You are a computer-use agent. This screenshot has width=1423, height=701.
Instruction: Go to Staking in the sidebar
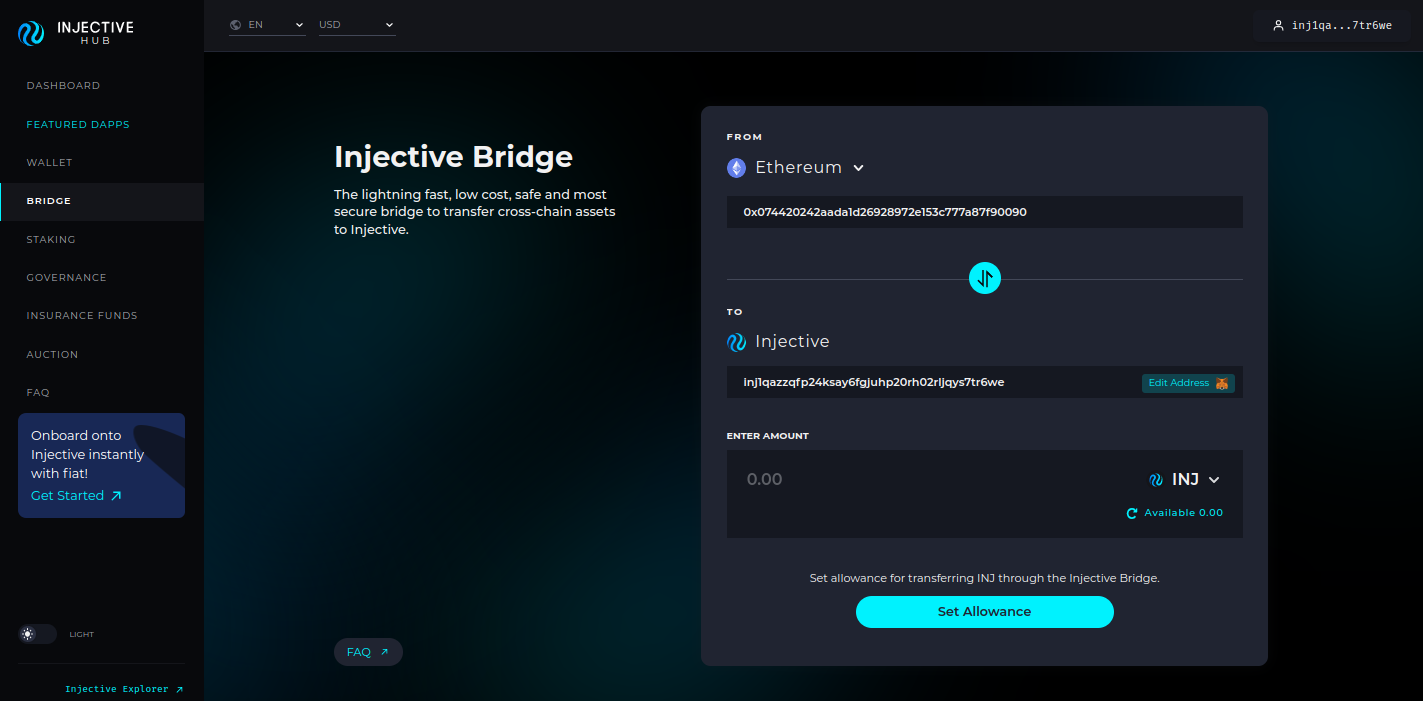pyautogui.click(x=51, y=240)
